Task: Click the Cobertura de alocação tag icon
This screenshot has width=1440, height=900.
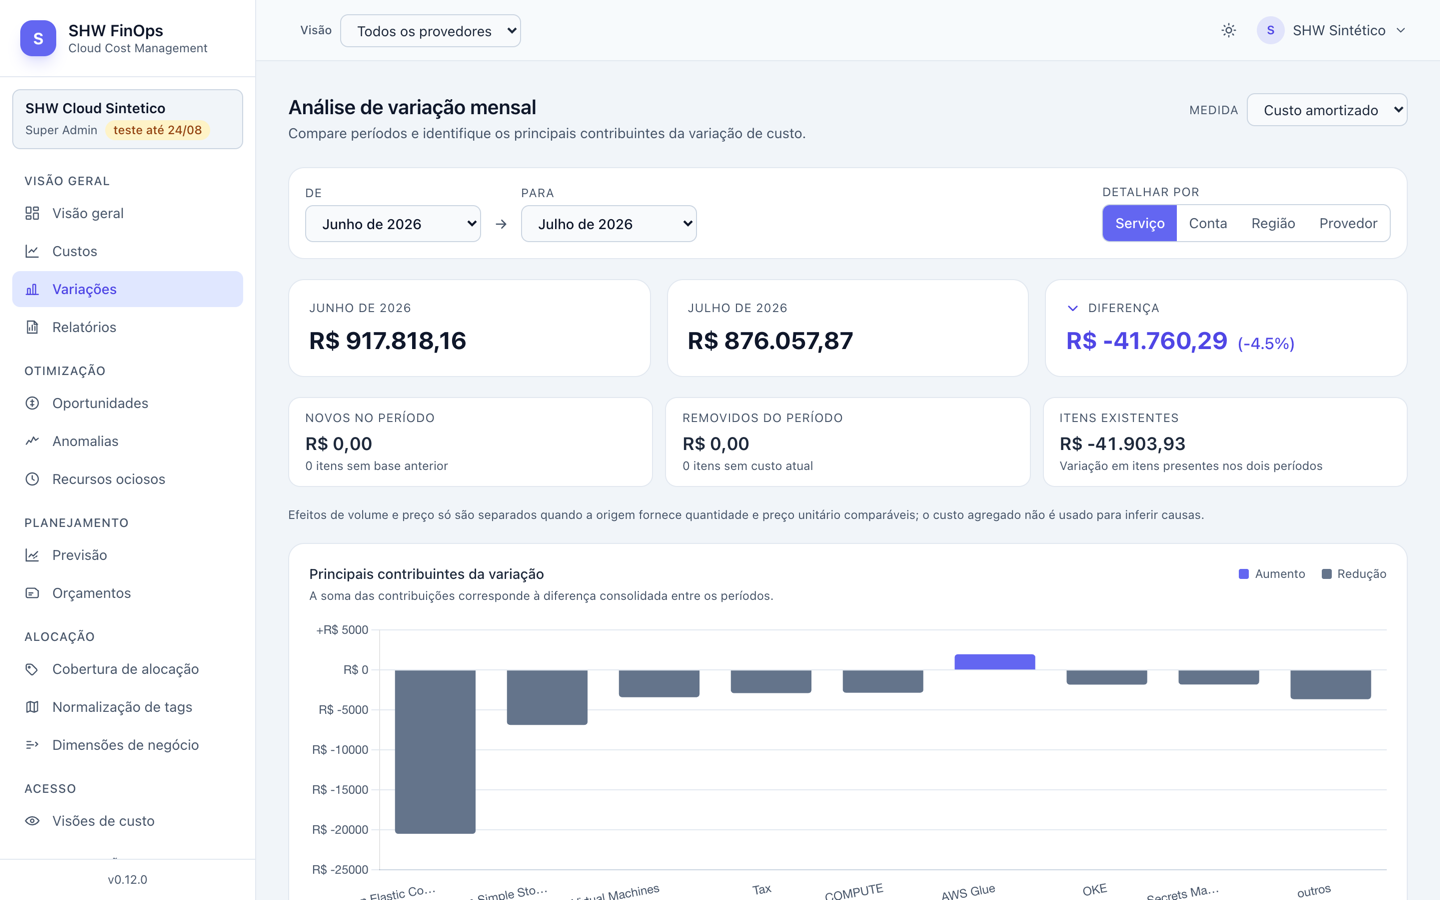Action: click(32, 669)
